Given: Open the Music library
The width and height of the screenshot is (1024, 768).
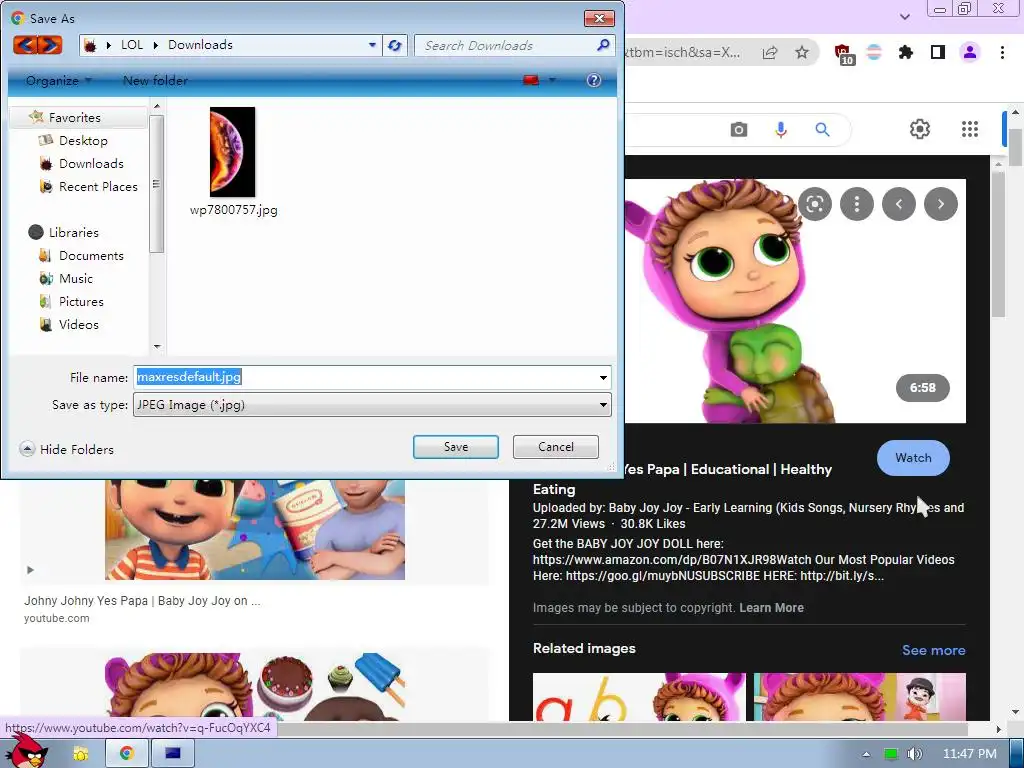Looking at the screenshot, I should tap(76, 278).
